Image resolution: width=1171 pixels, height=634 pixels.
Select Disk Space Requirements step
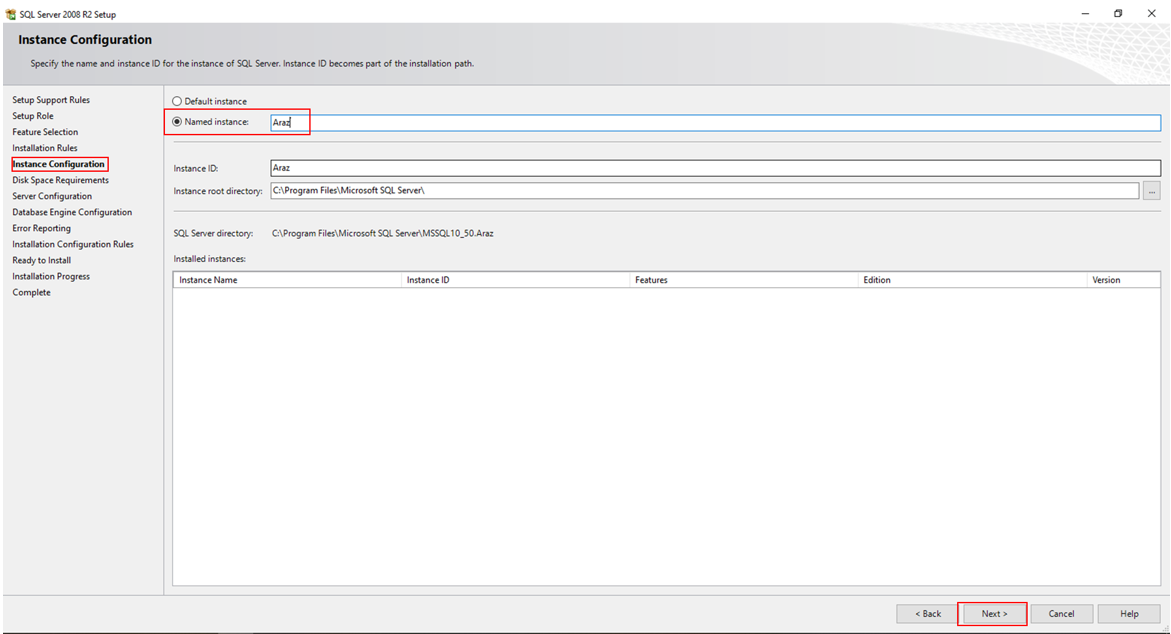(x=60, y=180)
